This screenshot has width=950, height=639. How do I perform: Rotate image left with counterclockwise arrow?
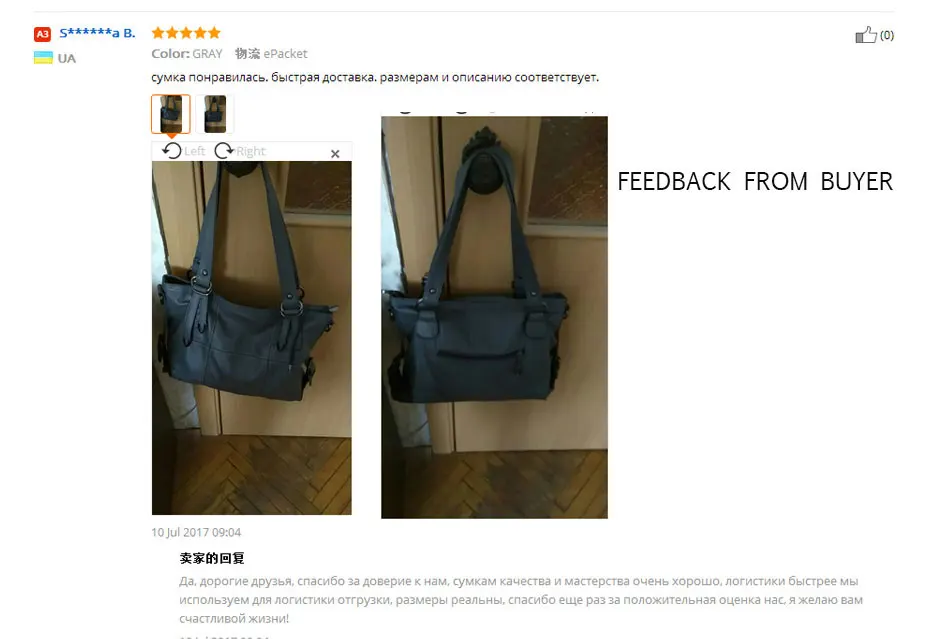click(172, 150)
